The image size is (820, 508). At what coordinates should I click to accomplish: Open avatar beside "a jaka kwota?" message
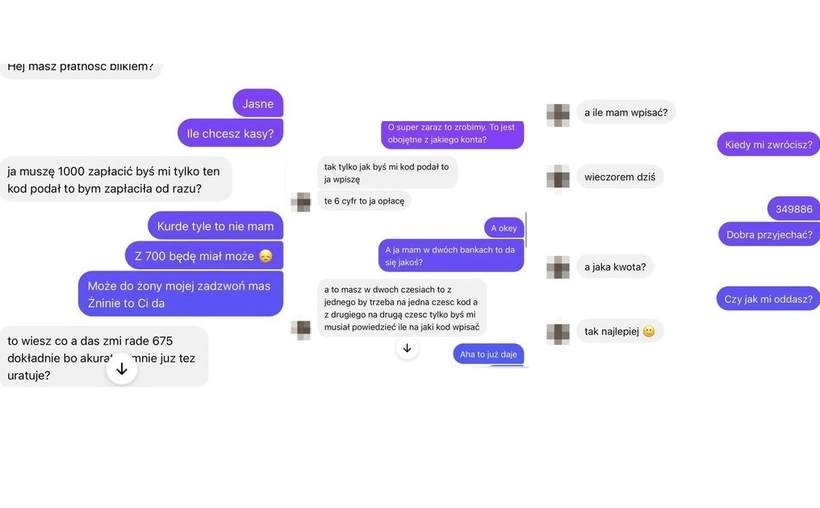[x=558, y=267]
